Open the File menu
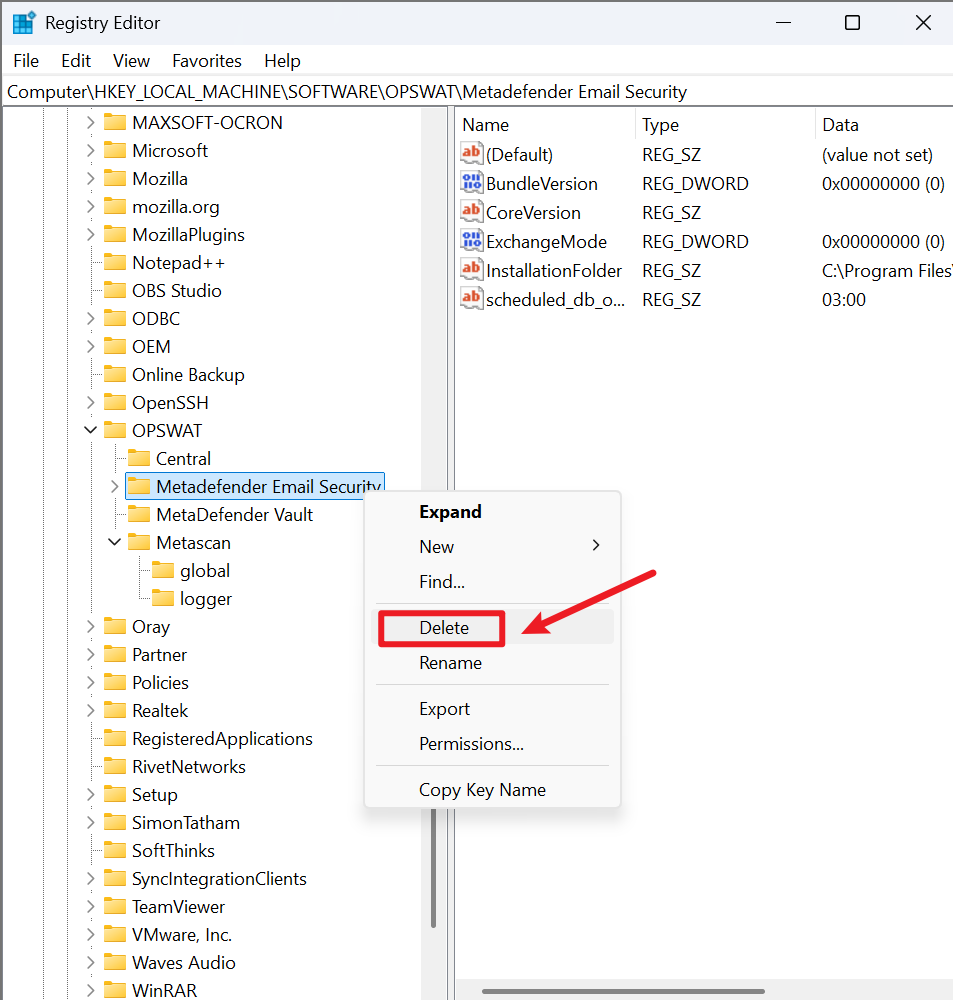Viewport: 953px width, 1000px height. pos(26,61)
